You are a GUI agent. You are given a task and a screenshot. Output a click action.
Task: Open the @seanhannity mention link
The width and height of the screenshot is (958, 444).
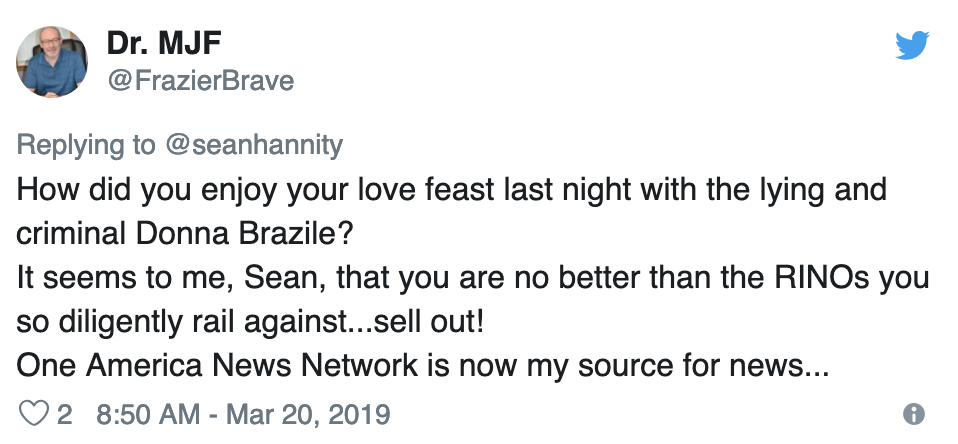253,145
